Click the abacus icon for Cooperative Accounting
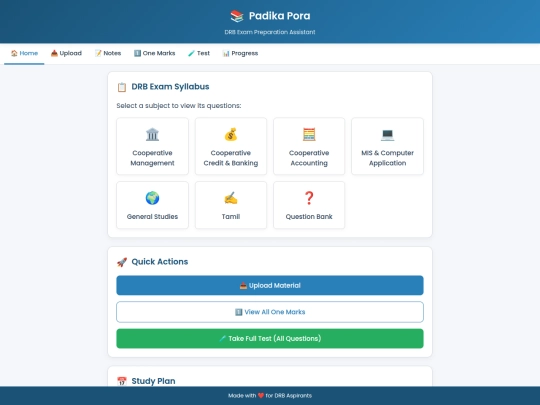Screen dimensions: 540x405 pyautogui.click(x=309, y=135)
